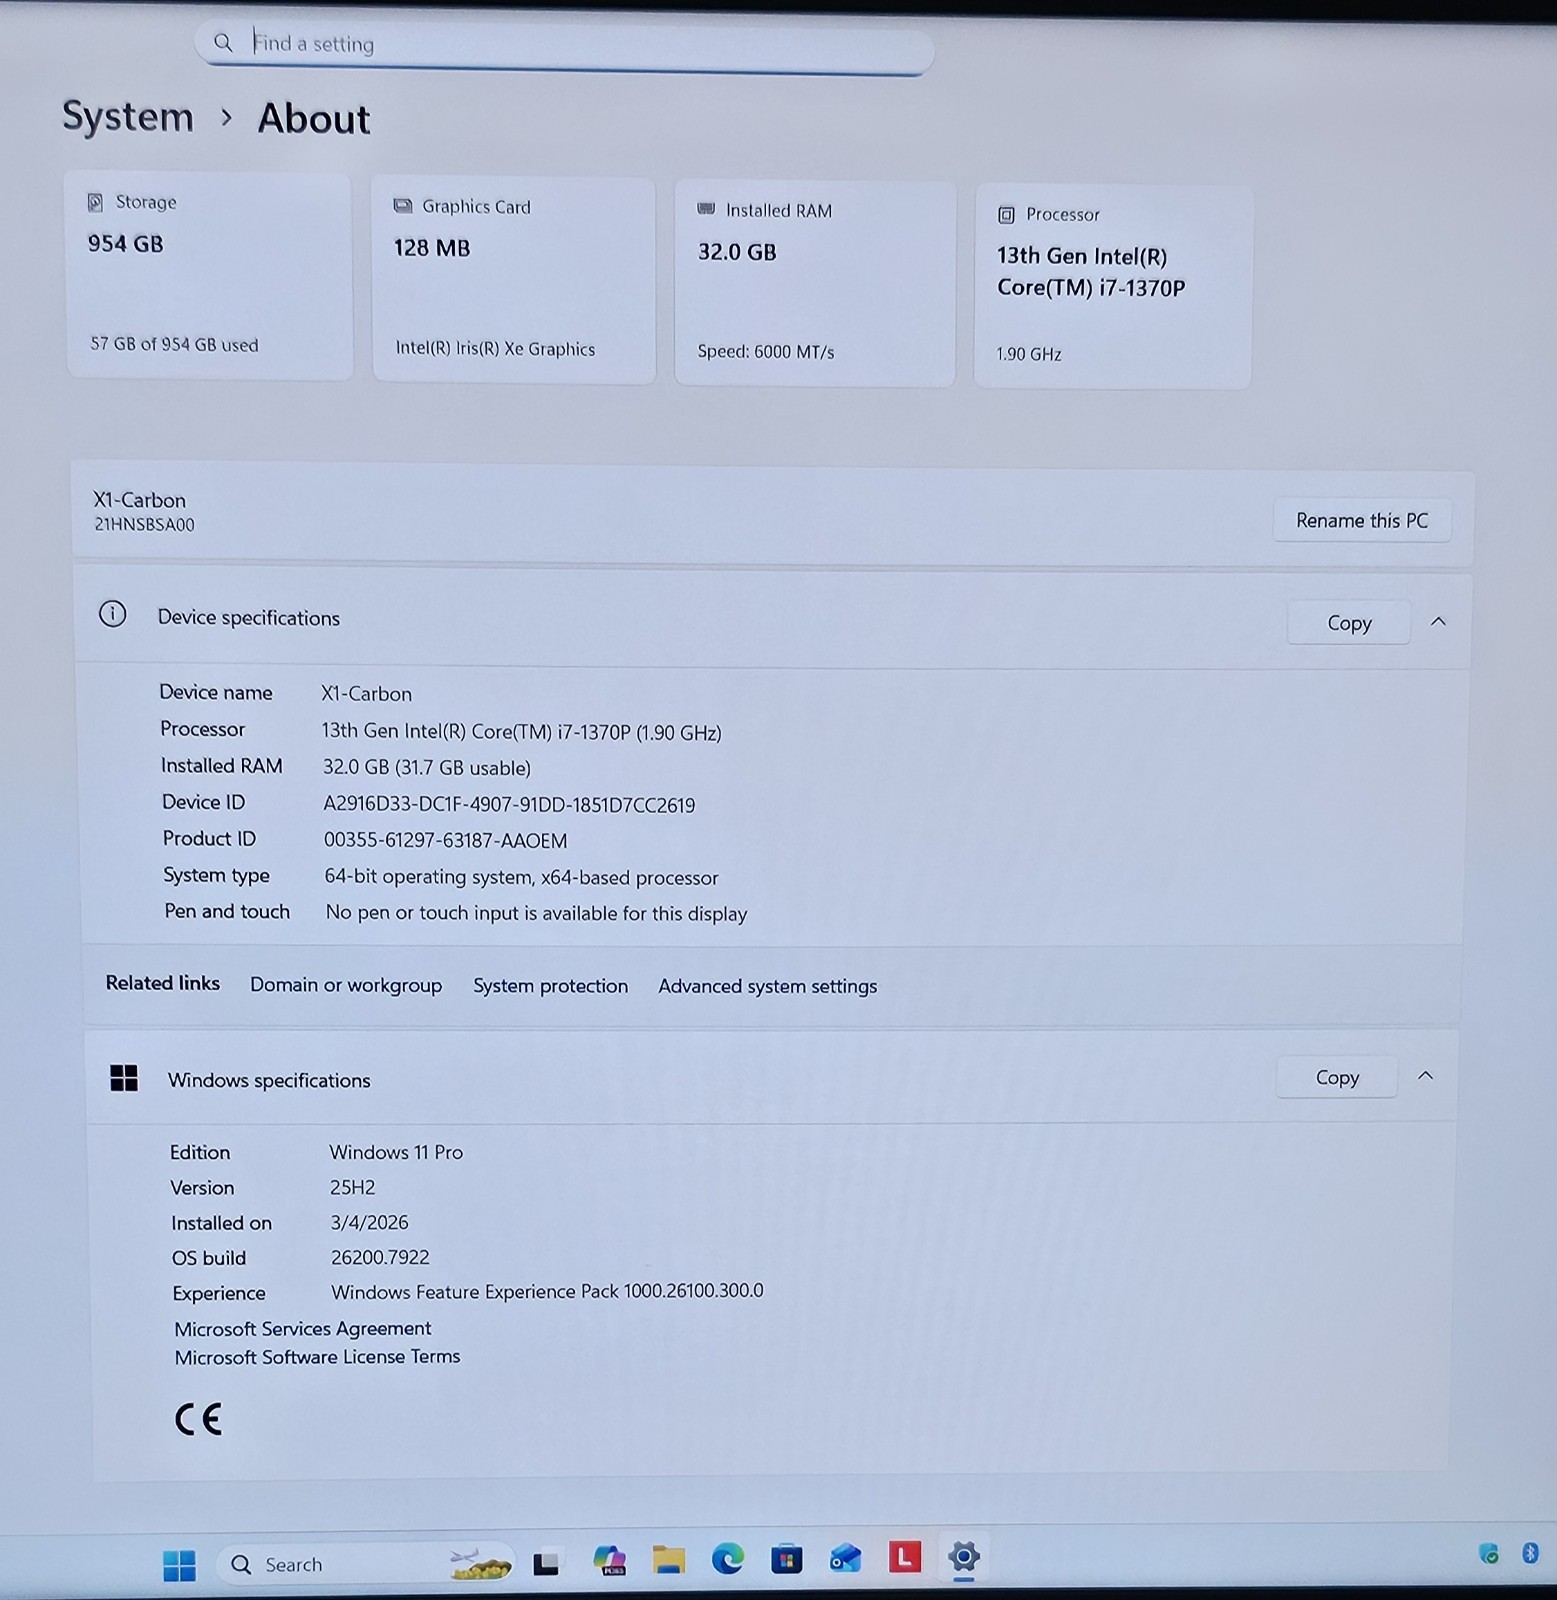The height and width of the screenshot is (1600, 1557).
Task: Click the Settings gear taskbar icon
Action: tap(963, 1556)
